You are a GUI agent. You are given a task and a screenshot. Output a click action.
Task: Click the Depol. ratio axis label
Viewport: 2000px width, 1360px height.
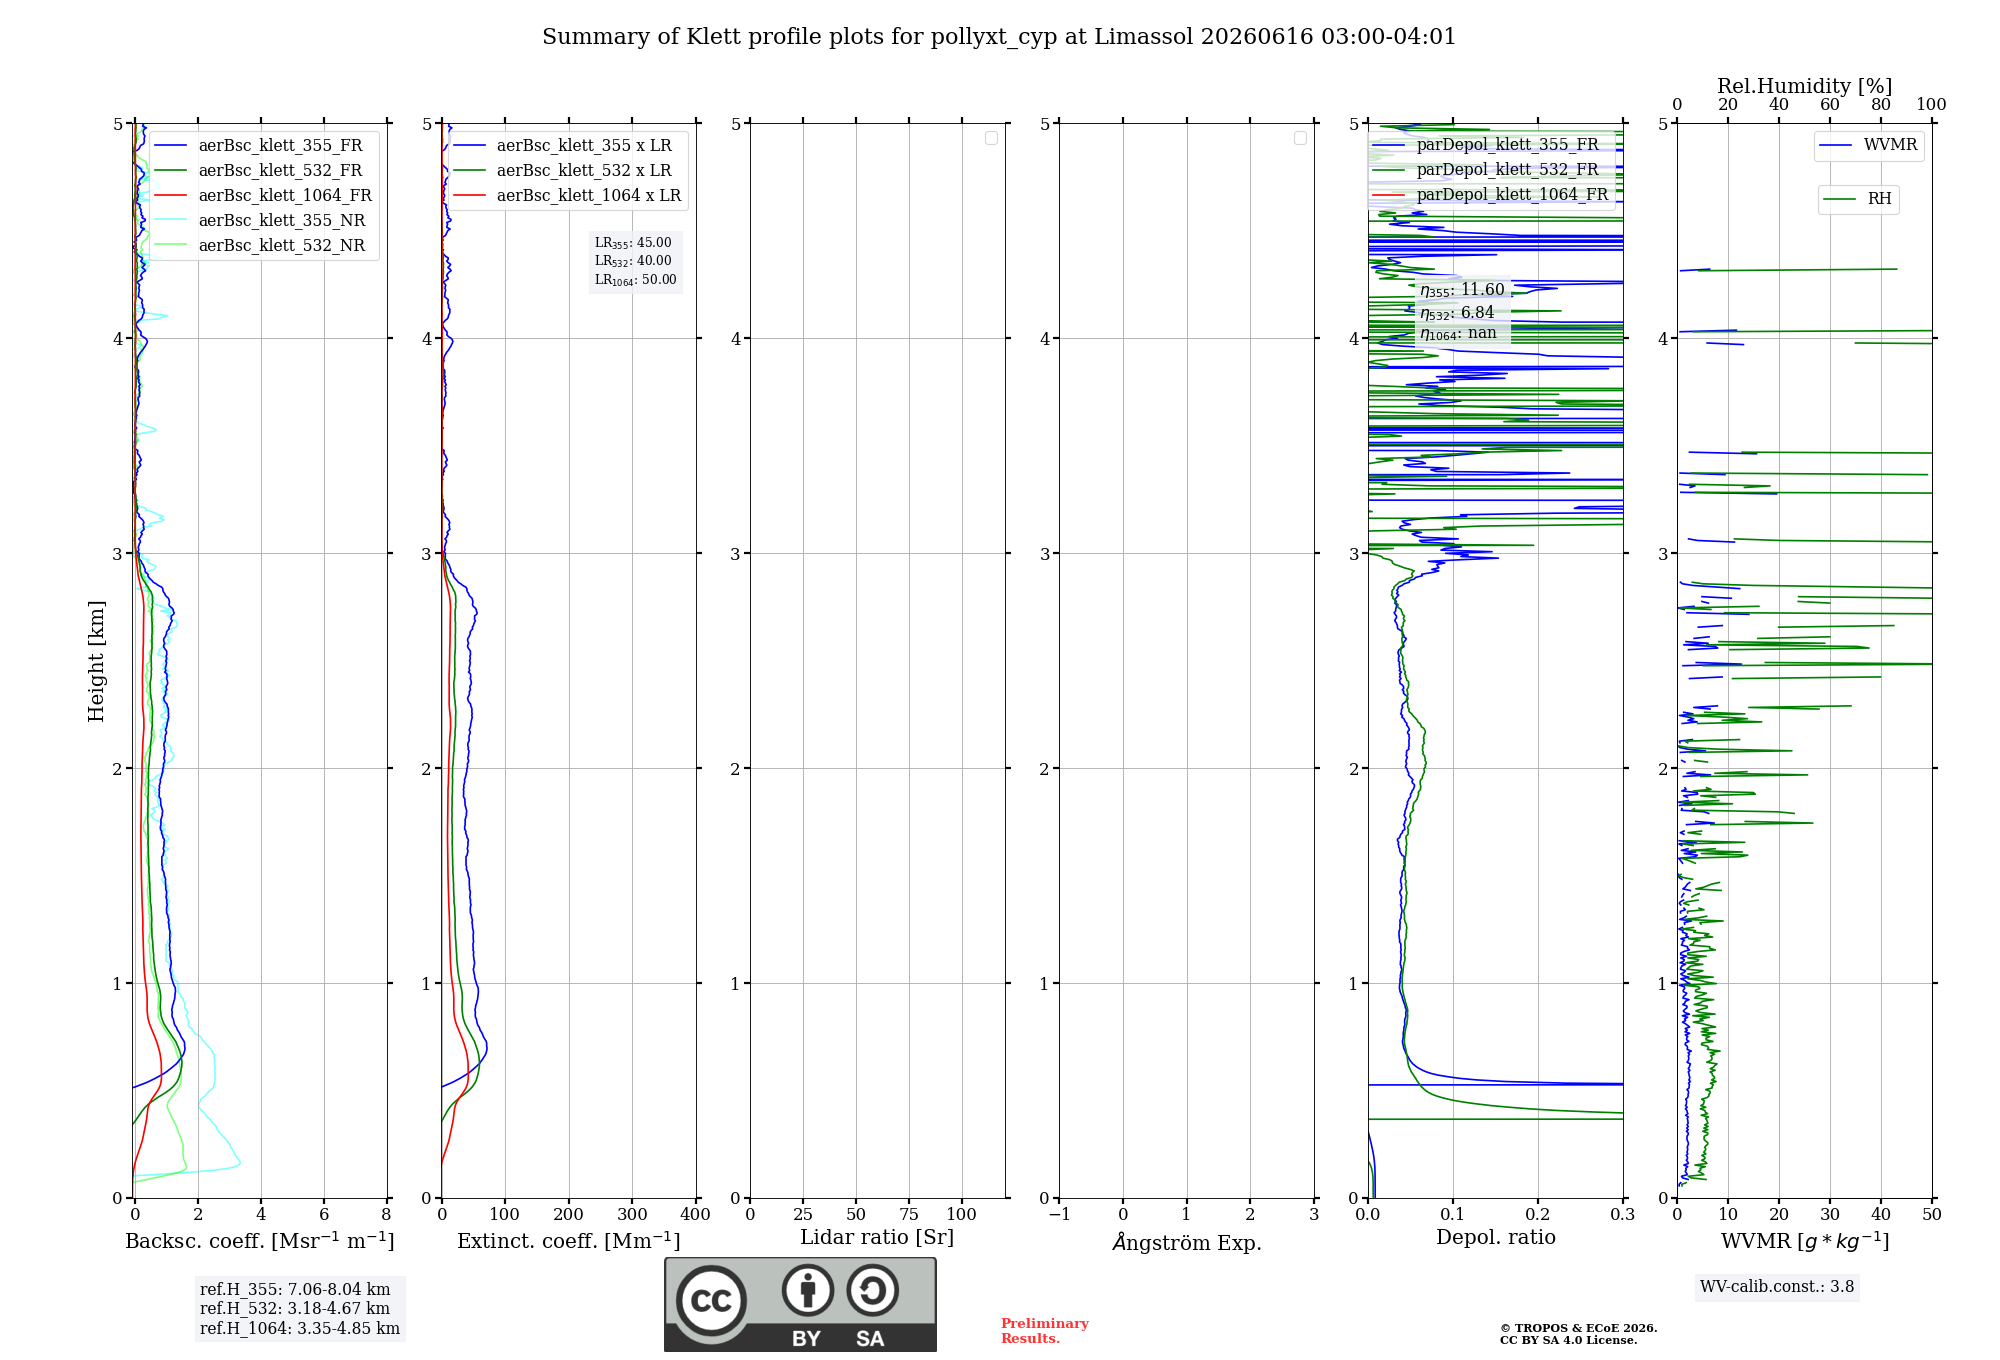point(1495,1238)
